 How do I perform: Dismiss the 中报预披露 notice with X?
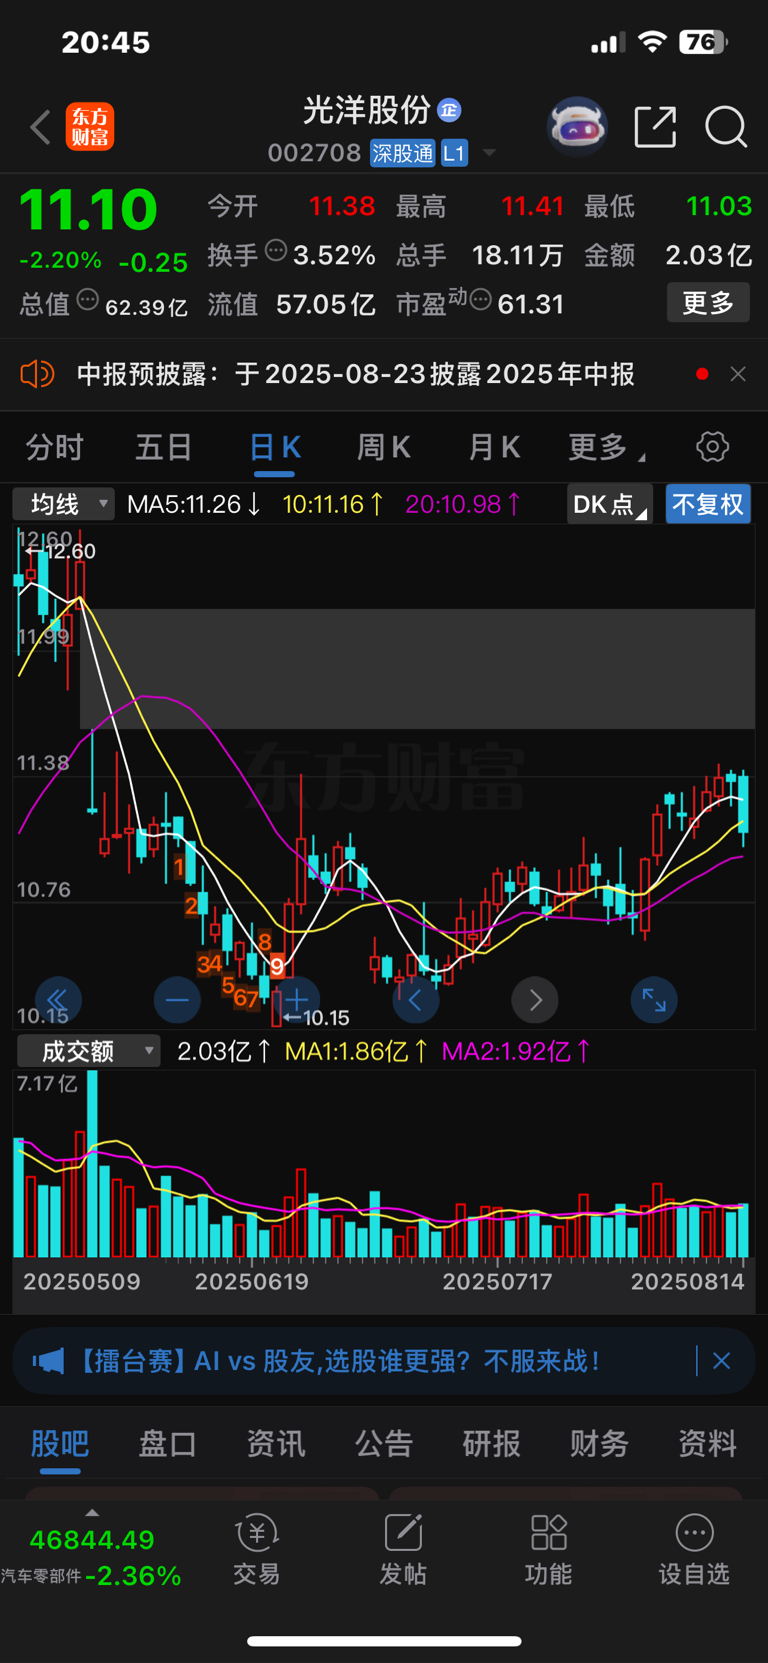[x=738, y=374]
